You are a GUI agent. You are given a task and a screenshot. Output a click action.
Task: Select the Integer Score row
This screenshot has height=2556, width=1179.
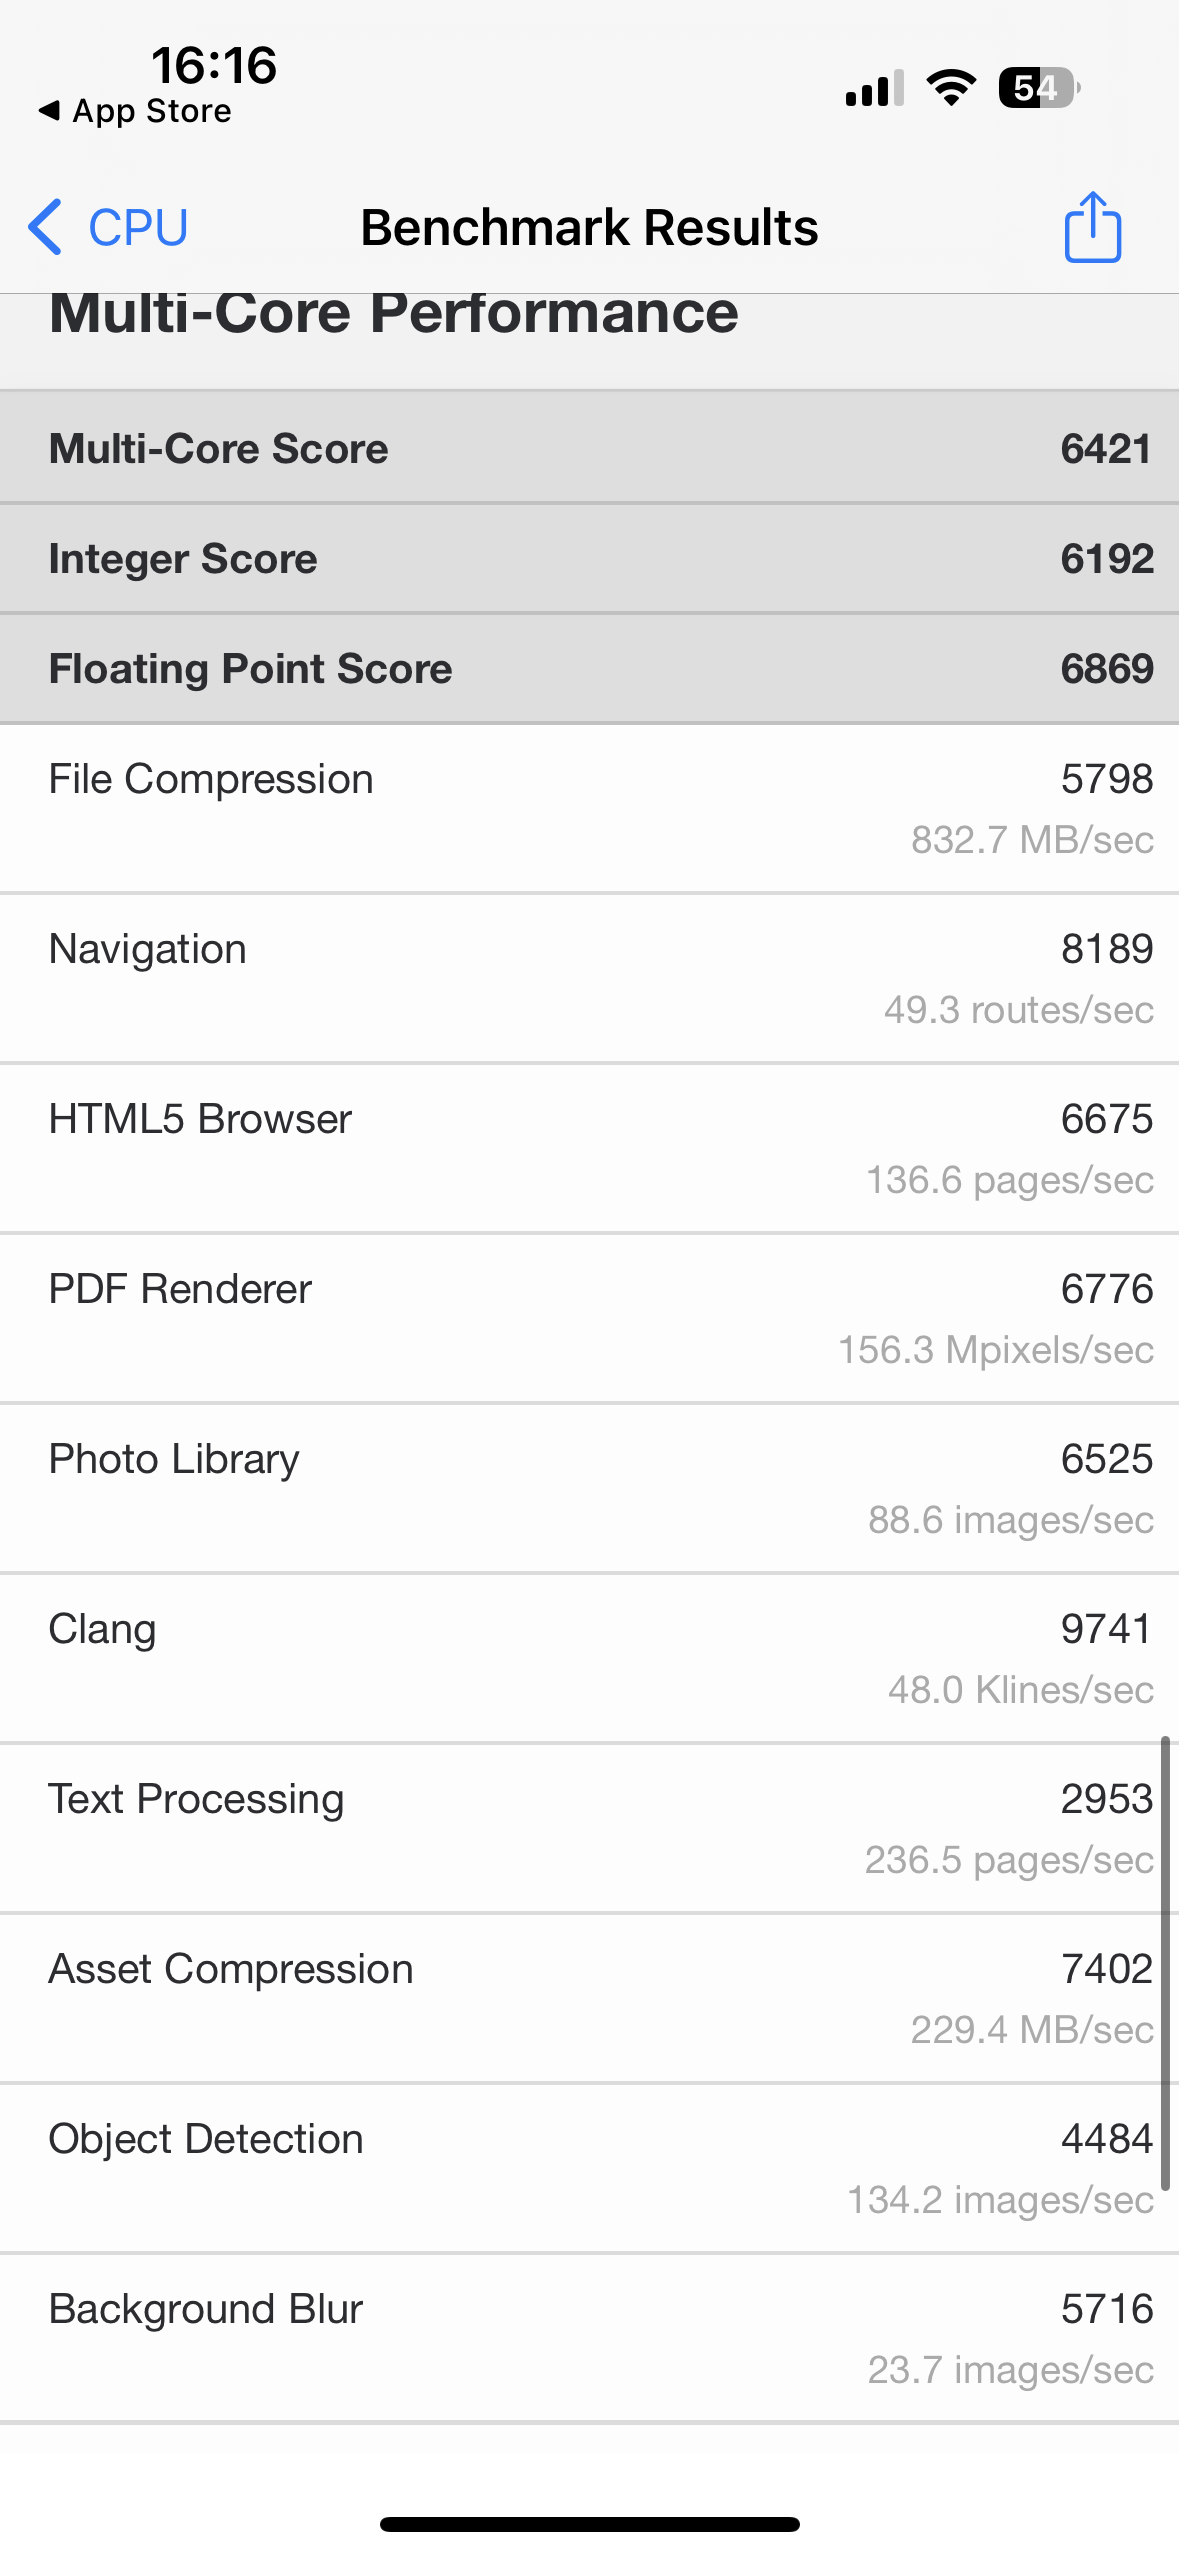coord(589,558)
